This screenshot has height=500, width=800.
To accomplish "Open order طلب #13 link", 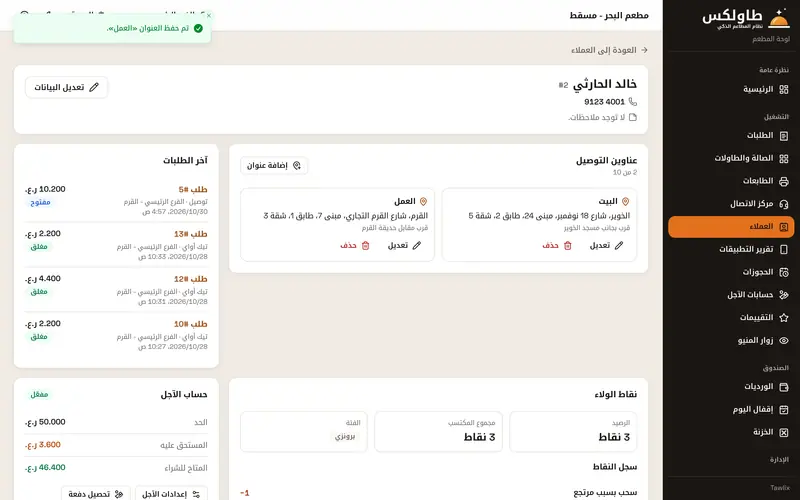I will click(191, 234).
